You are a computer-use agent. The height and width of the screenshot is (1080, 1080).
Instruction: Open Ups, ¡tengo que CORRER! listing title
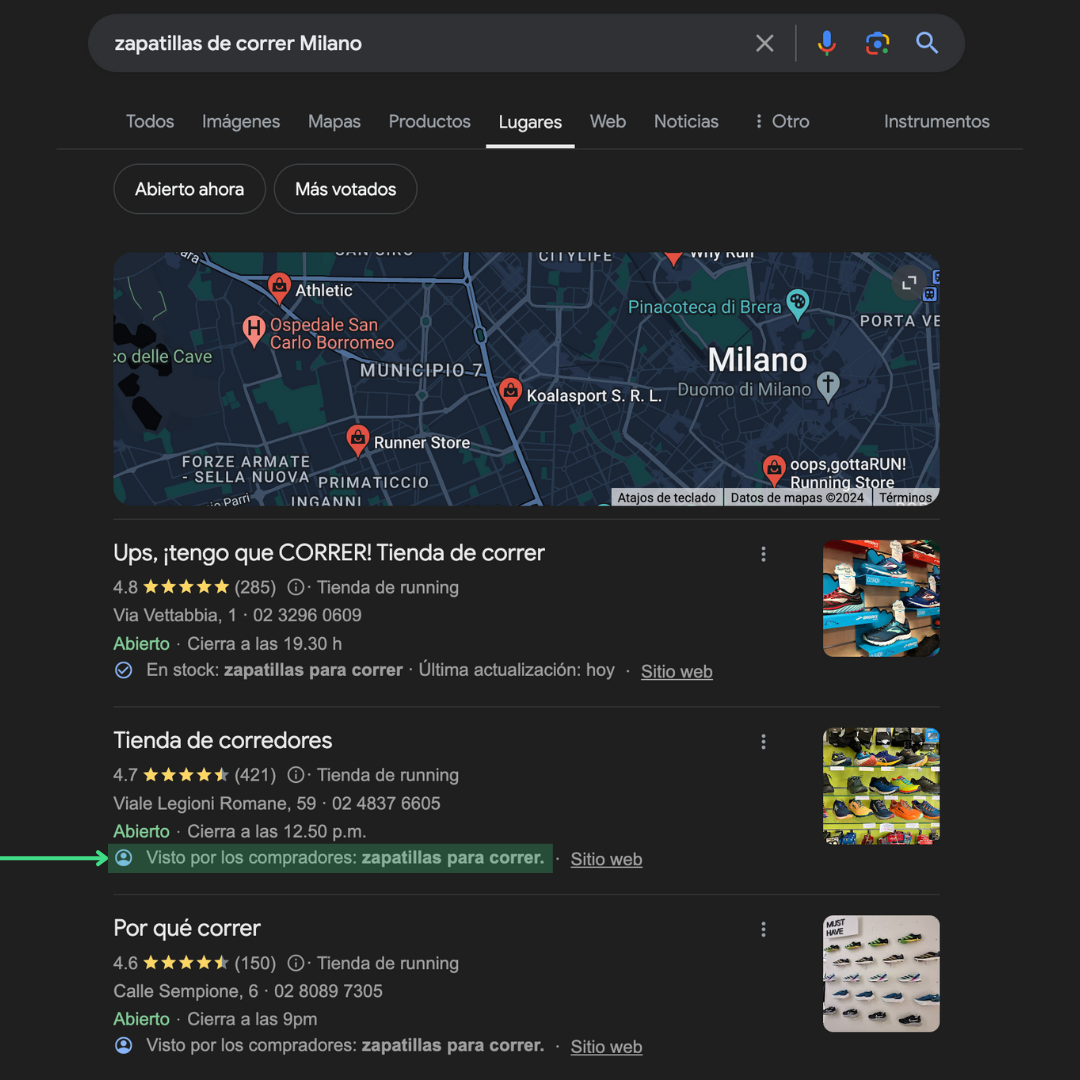pyautogui.click(x=329, y=552)
